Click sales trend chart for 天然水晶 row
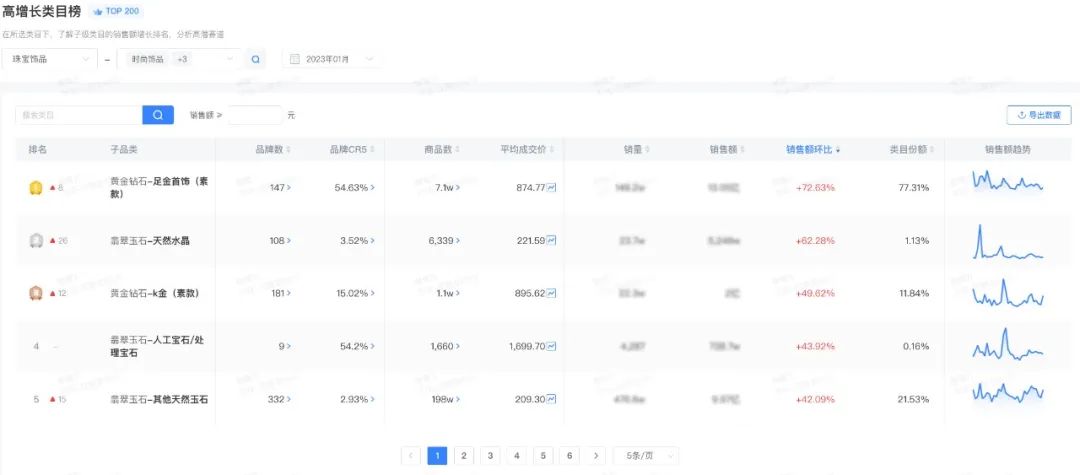This screenshot has height=475, width=1080. pyautogui.click(x=1008, y=242)
